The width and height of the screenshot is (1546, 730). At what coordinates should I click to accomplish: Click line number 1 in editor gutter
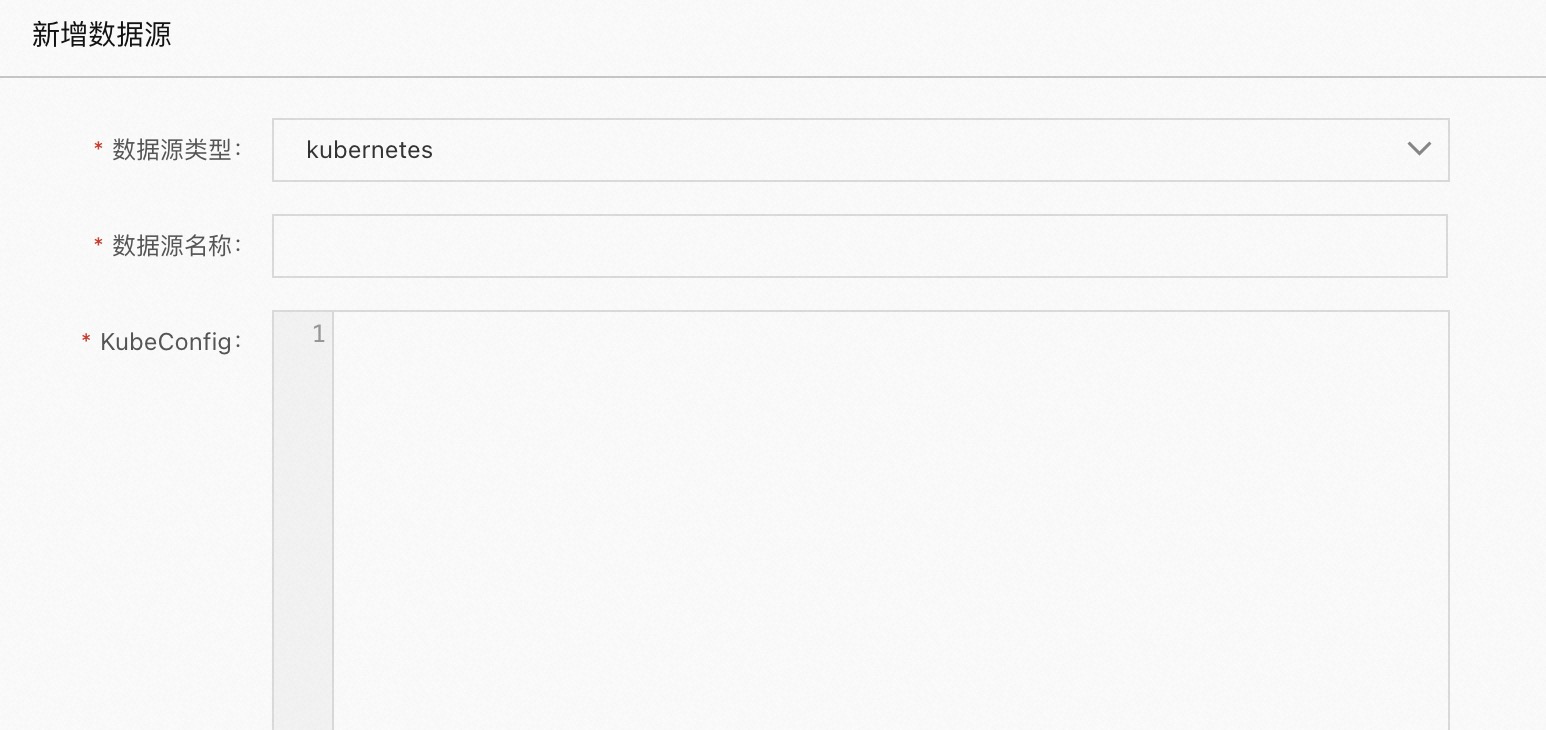[318, 334]
